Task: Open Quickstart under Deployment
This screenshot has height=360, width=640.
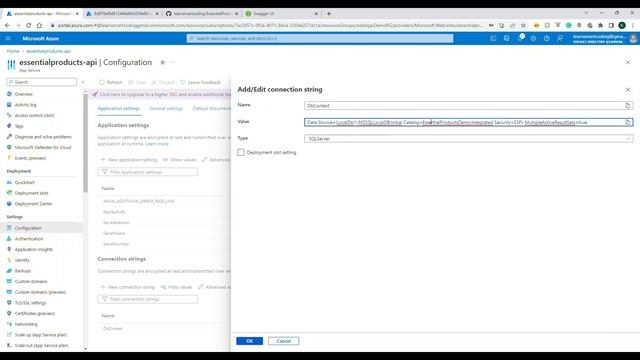Action: 24,182
